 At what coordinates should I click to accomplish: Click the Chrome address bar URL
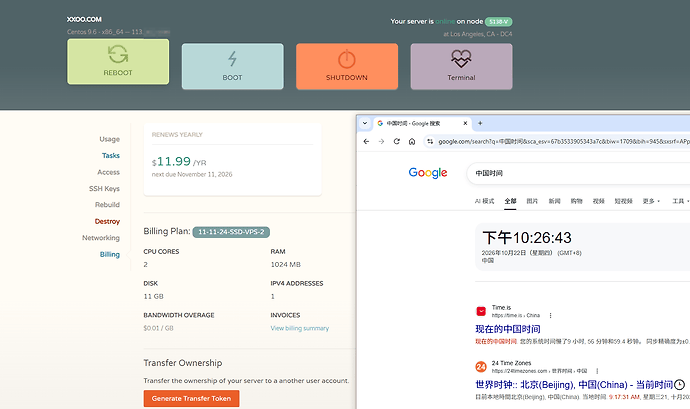[564, 141]
